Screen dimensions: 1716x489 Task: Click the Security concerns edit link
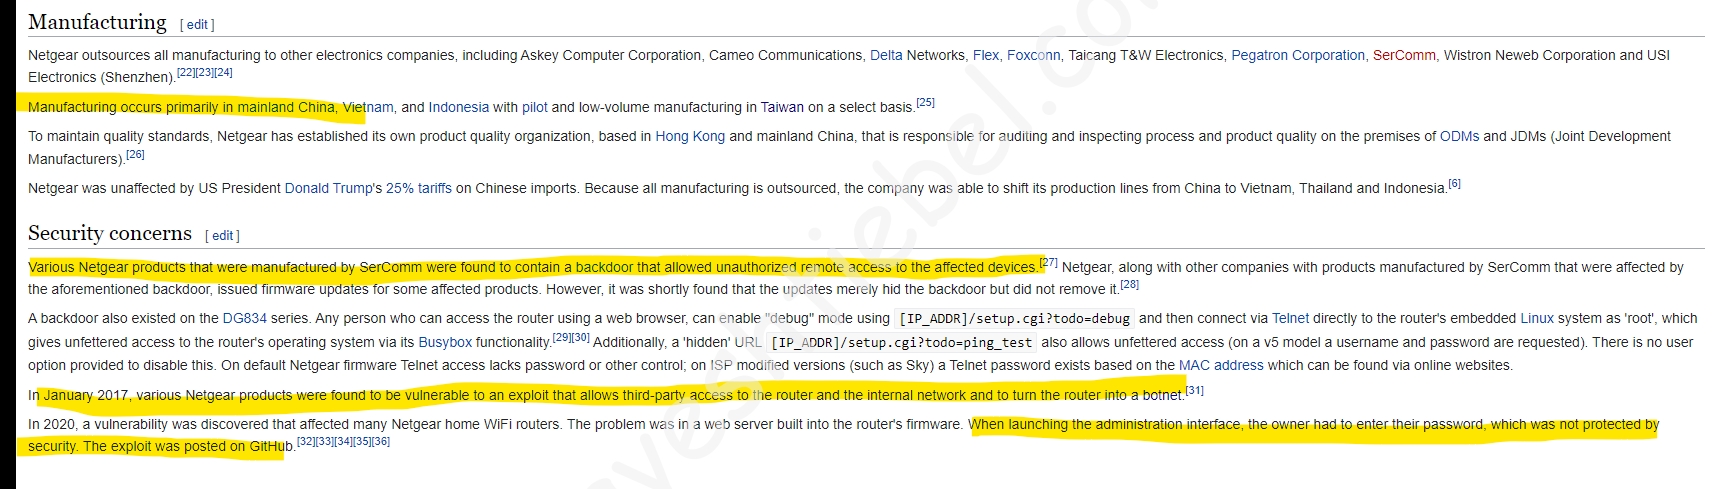pos(222,236)
